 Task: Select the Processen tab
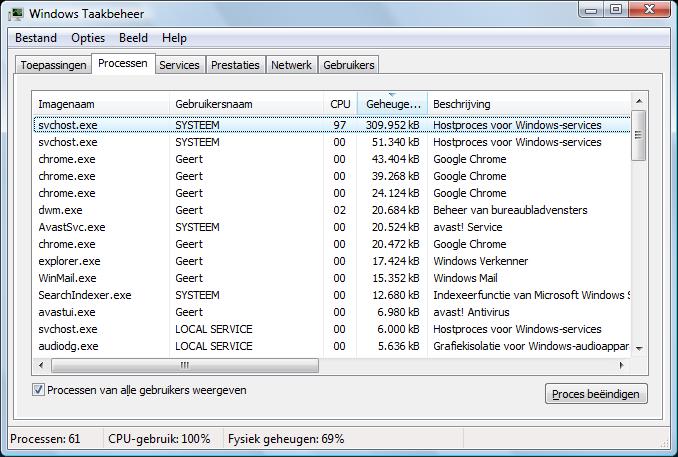point(123,64)
